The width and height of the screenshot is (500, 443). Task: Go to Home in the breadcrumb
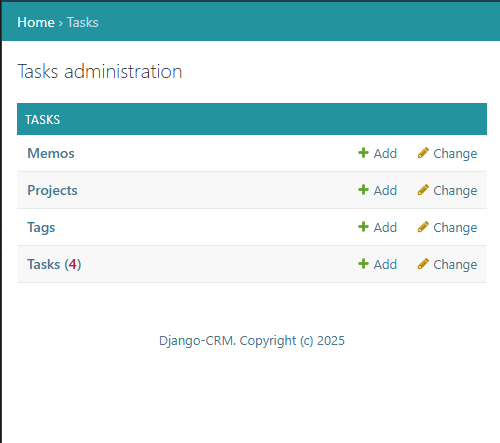[36, 22]
